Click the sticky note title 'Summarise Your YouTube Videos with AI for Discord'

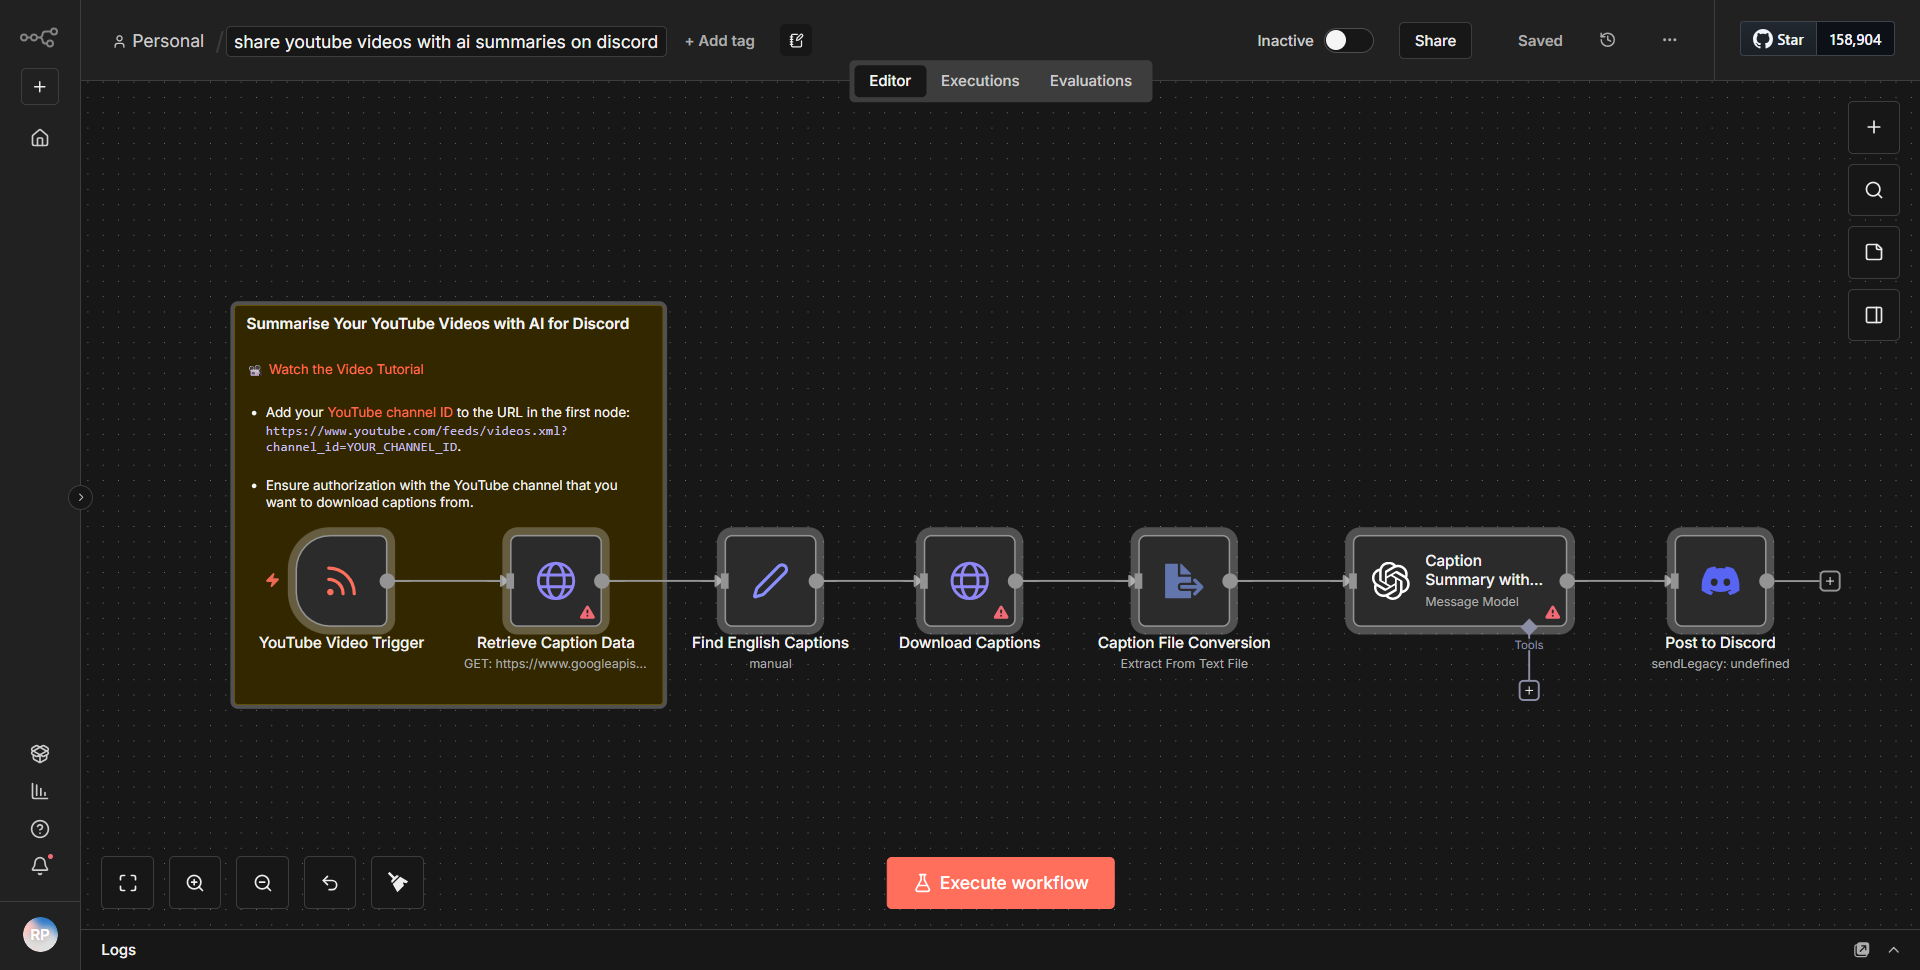click(x=438, y=324)
